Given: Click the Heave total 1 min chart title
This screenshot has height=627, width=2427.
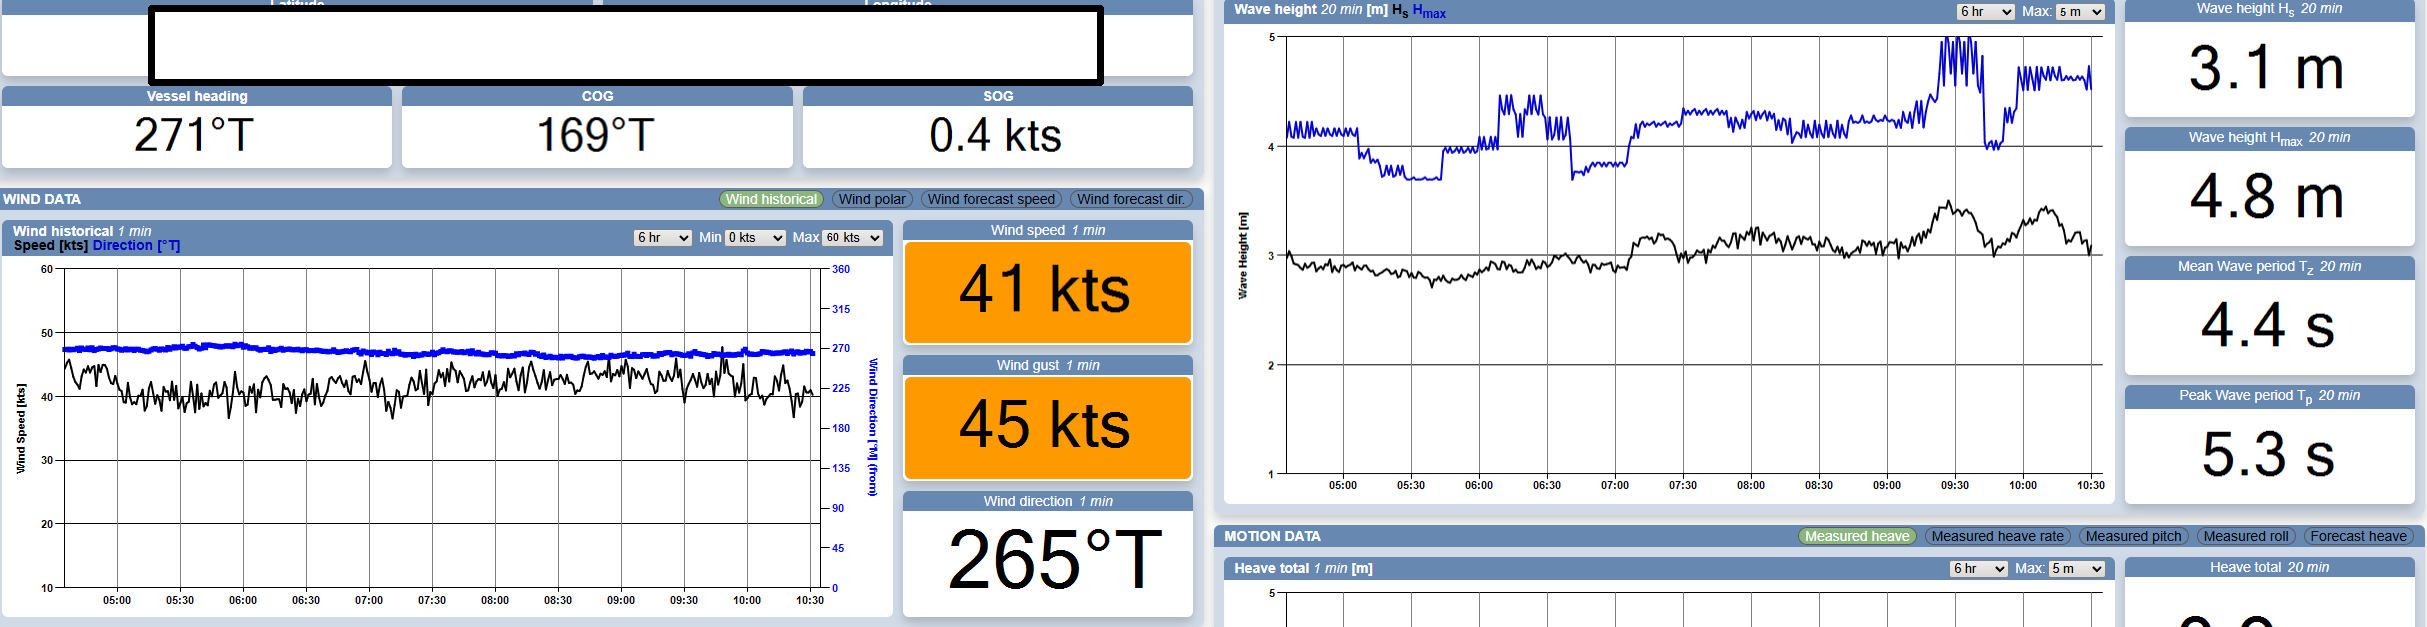Looking at the screenshot, I should click(1303, 568).
